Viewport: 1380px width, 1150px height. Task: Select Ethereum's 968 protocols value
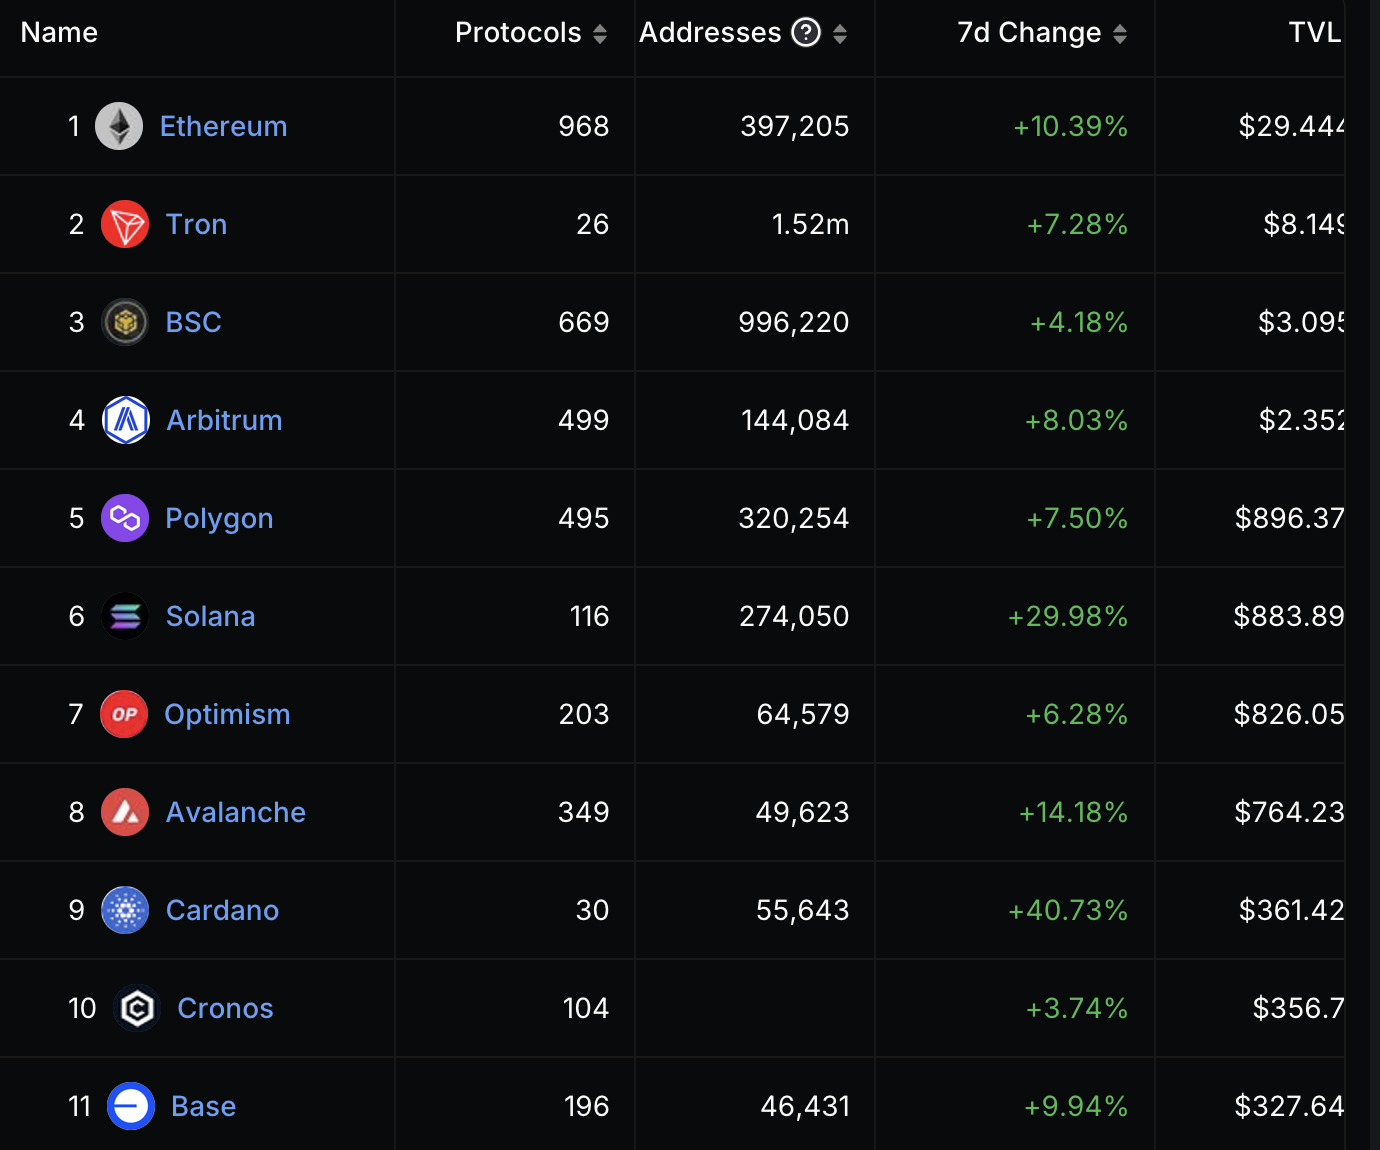pyautogui.click(x=584, y=126)
